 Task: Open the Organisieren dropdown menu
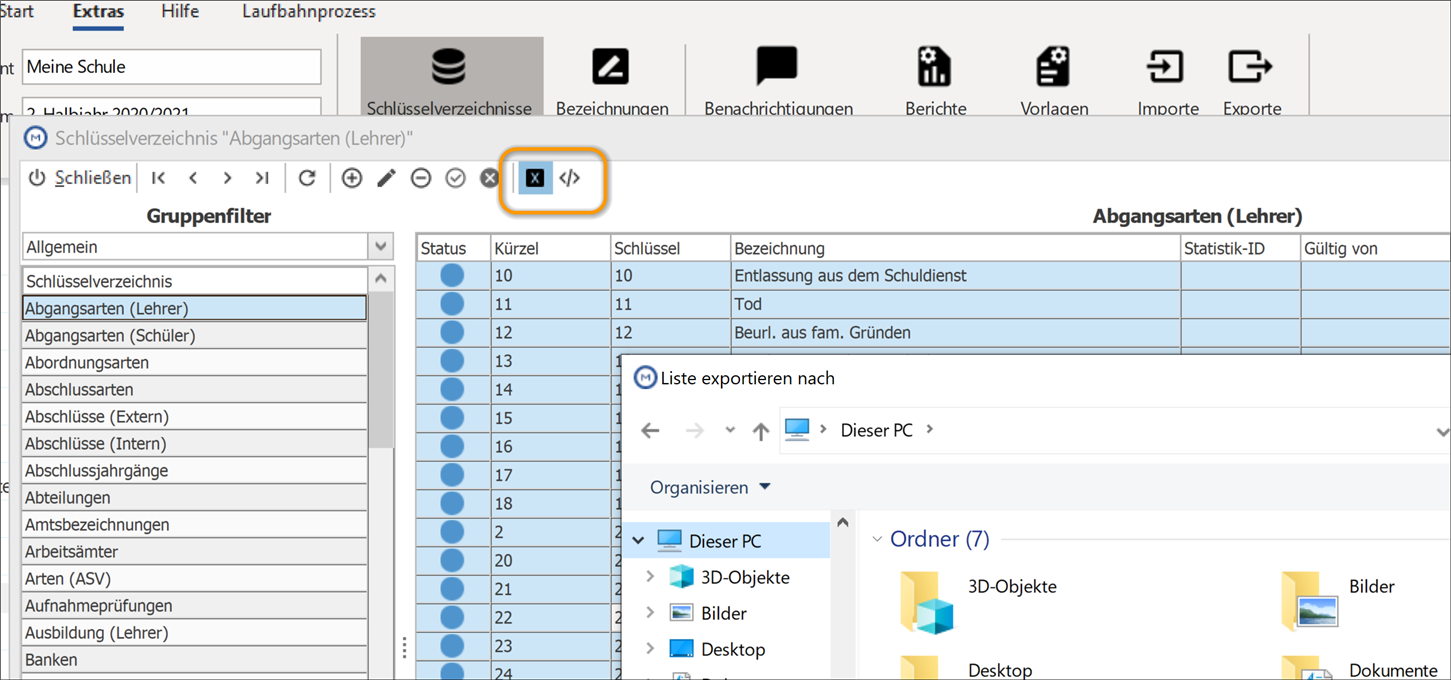[x=710, y=488]
